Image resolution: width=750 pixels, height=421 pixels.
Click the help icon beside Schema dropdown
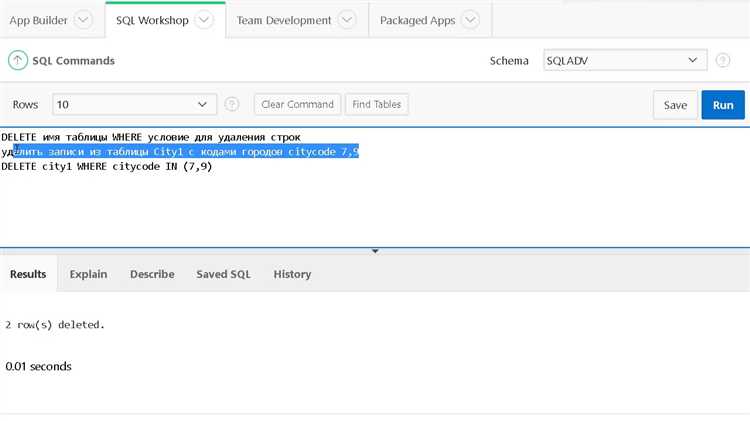click(x=723, y=61)
